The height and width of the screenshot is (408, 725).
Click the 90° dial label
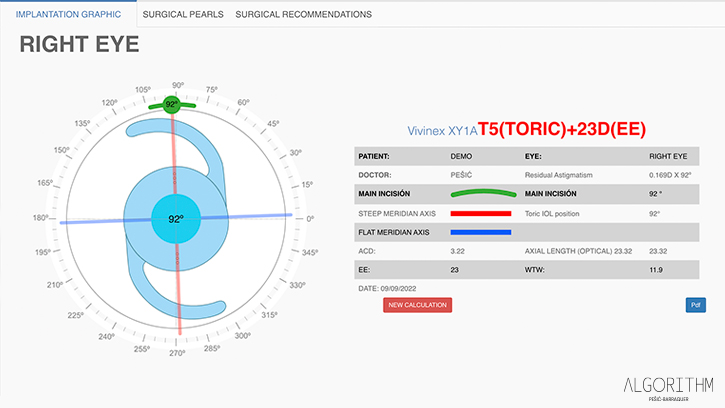[x=178, y=85]
